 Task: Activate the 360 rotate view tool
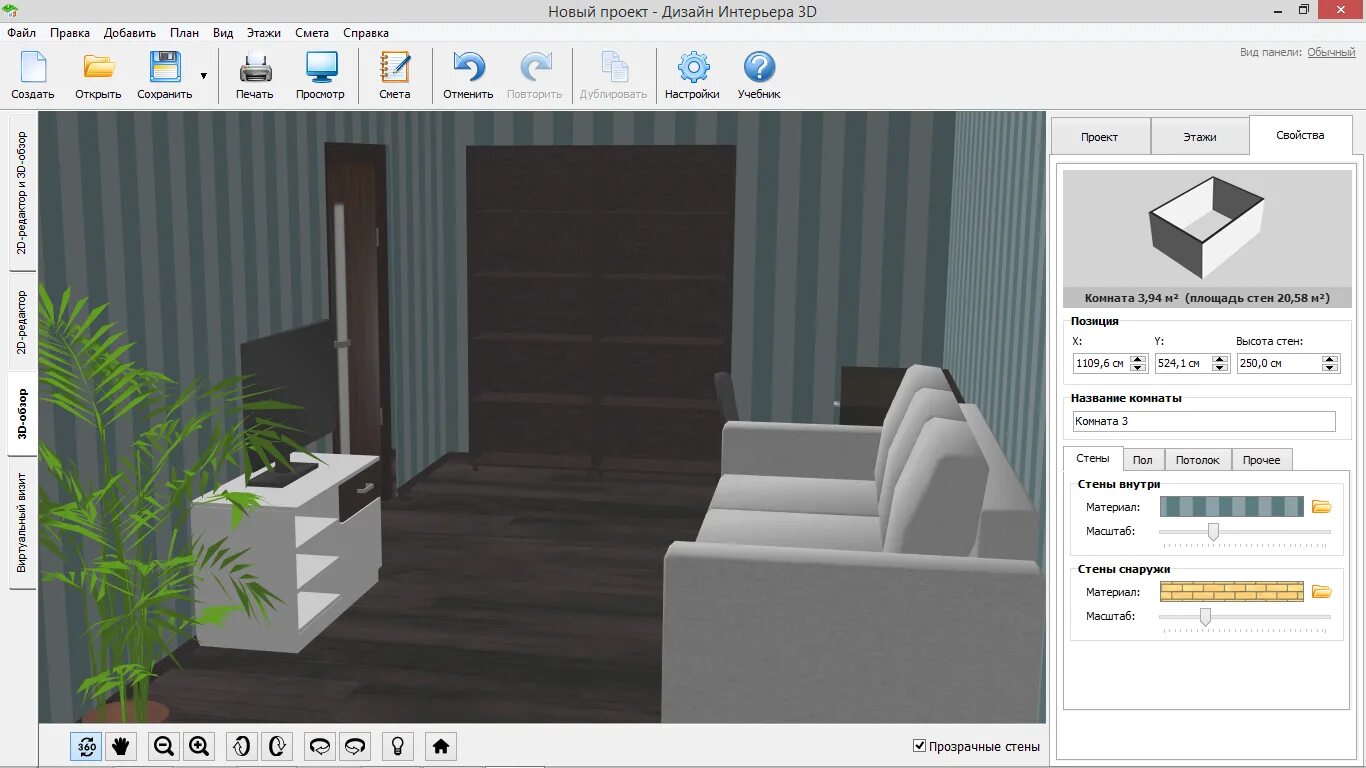86,746
